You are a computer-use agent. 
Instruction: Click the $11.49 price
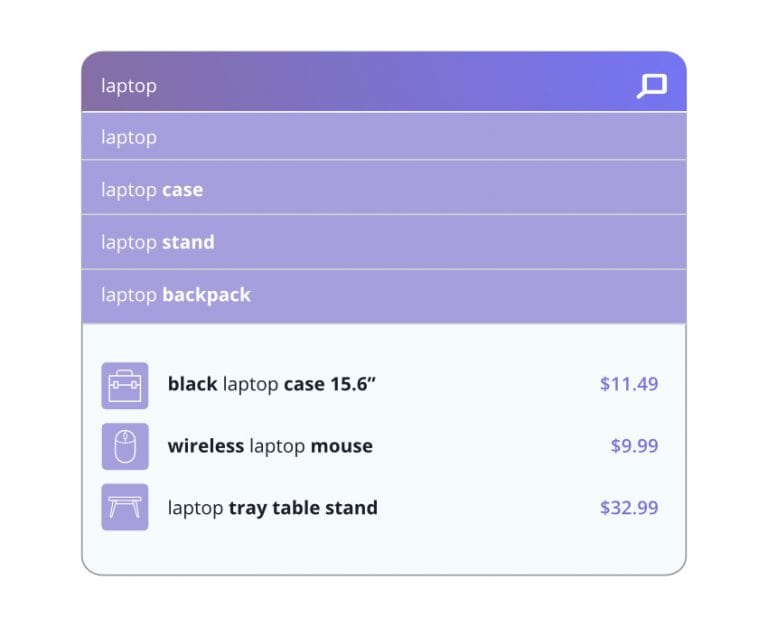point(629,384)
